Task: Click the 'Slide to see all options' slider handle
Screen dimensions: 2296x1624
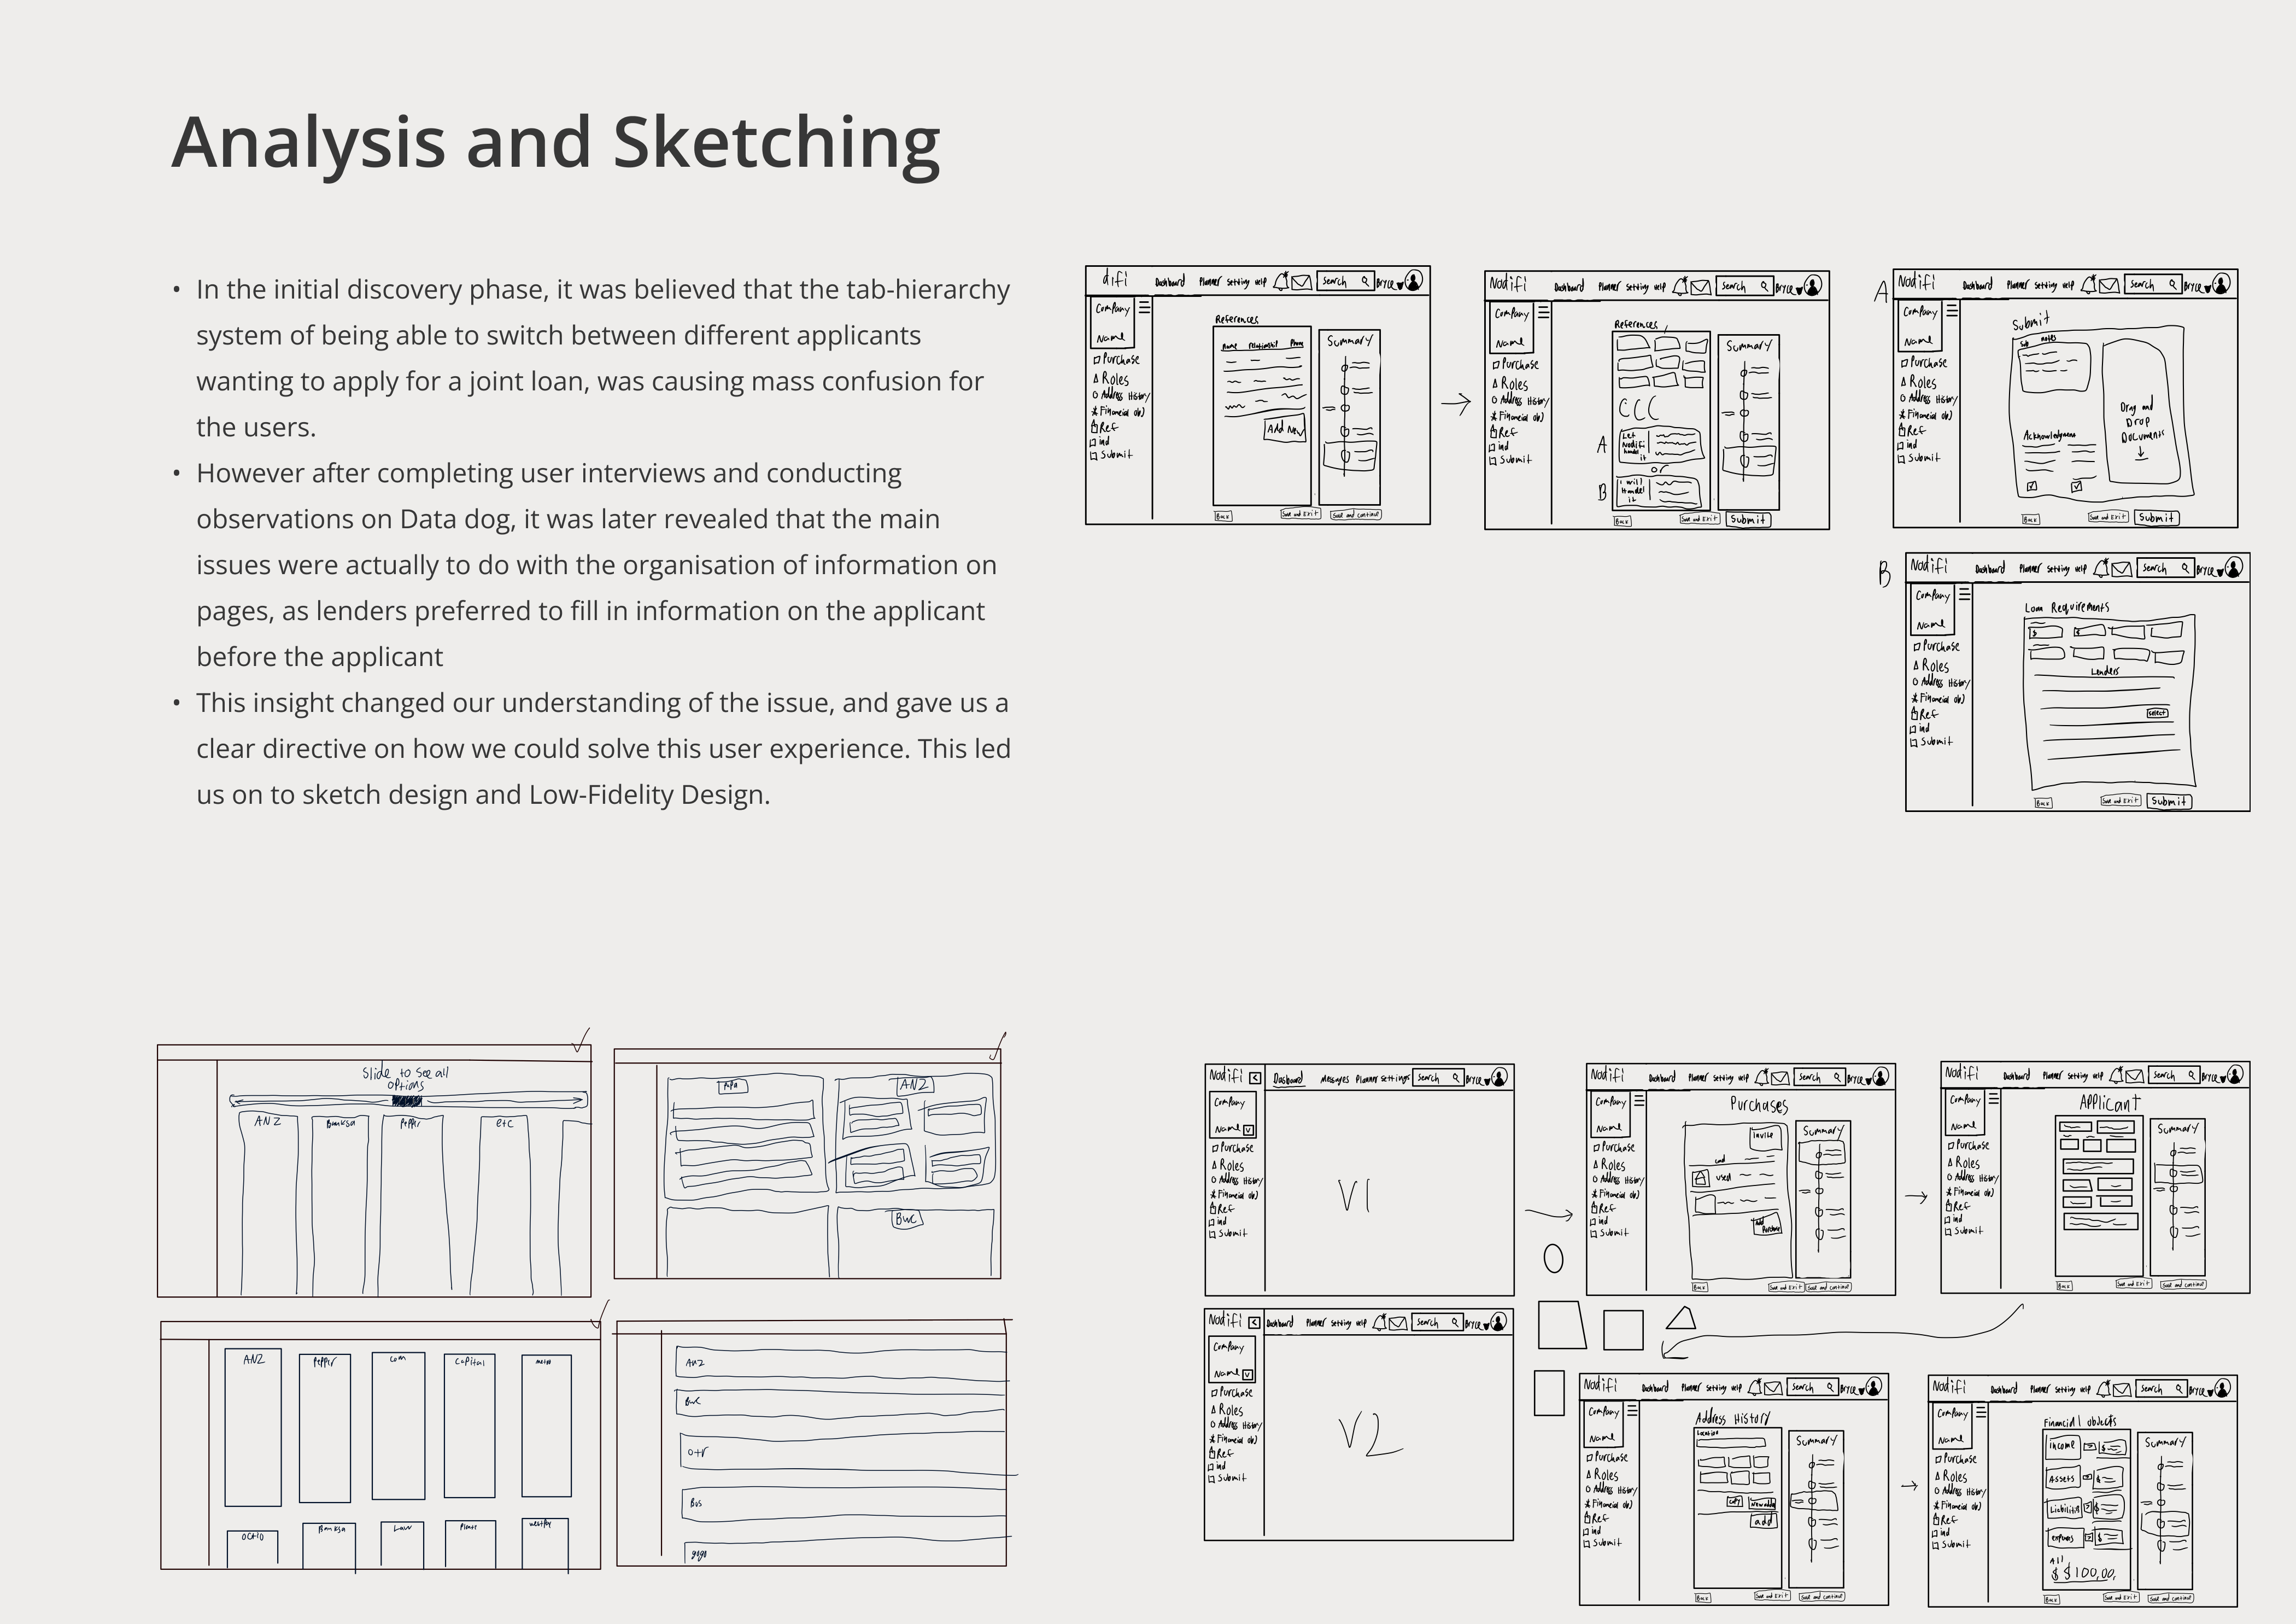Action: pos(407,1101)
